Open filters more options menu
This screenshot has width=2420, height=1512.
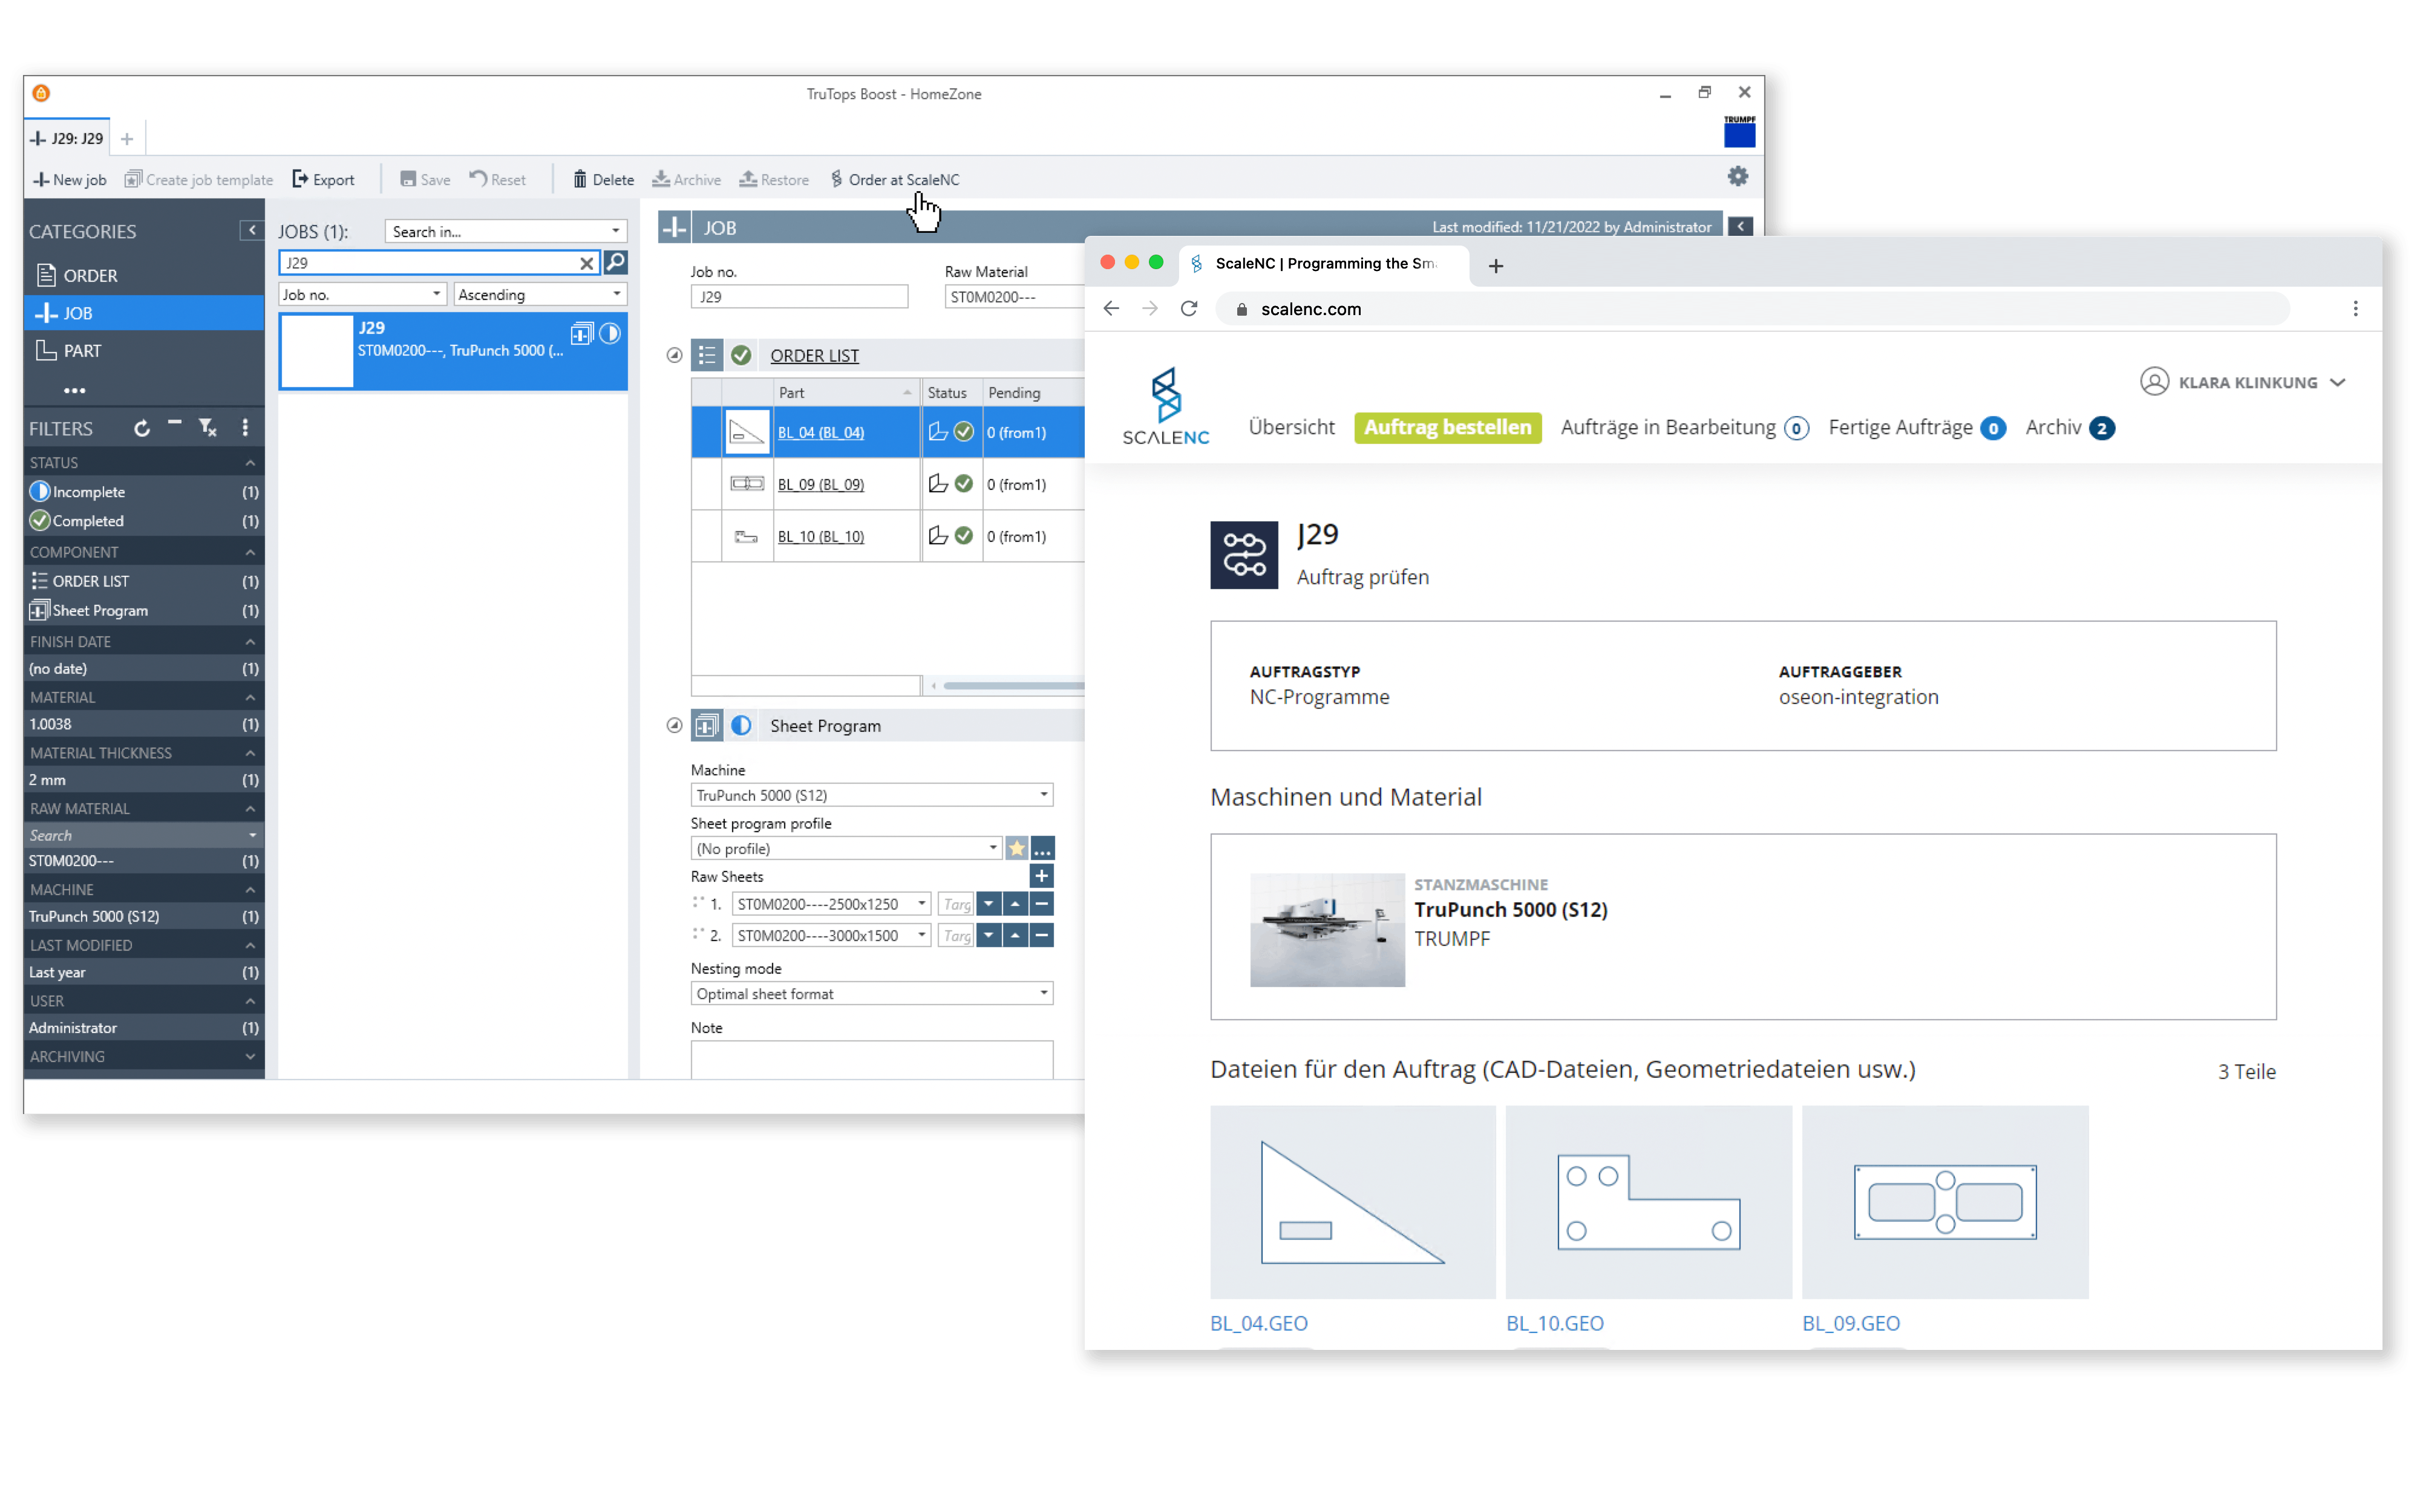pyautogui.click(x=245, y=429)
